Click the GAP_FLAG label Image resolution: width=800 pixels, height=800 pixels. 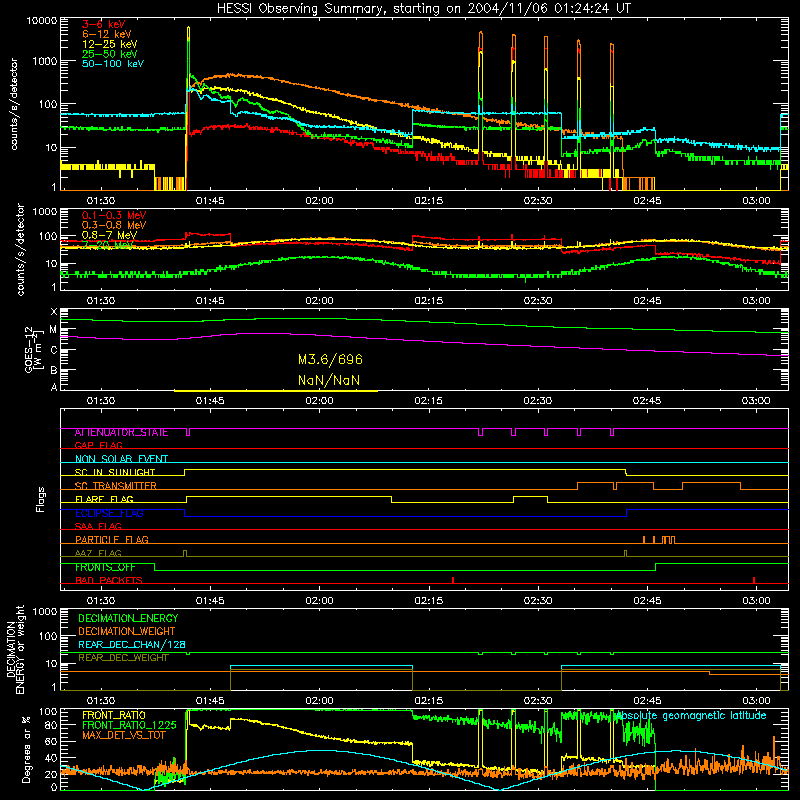tap(98, 445)
